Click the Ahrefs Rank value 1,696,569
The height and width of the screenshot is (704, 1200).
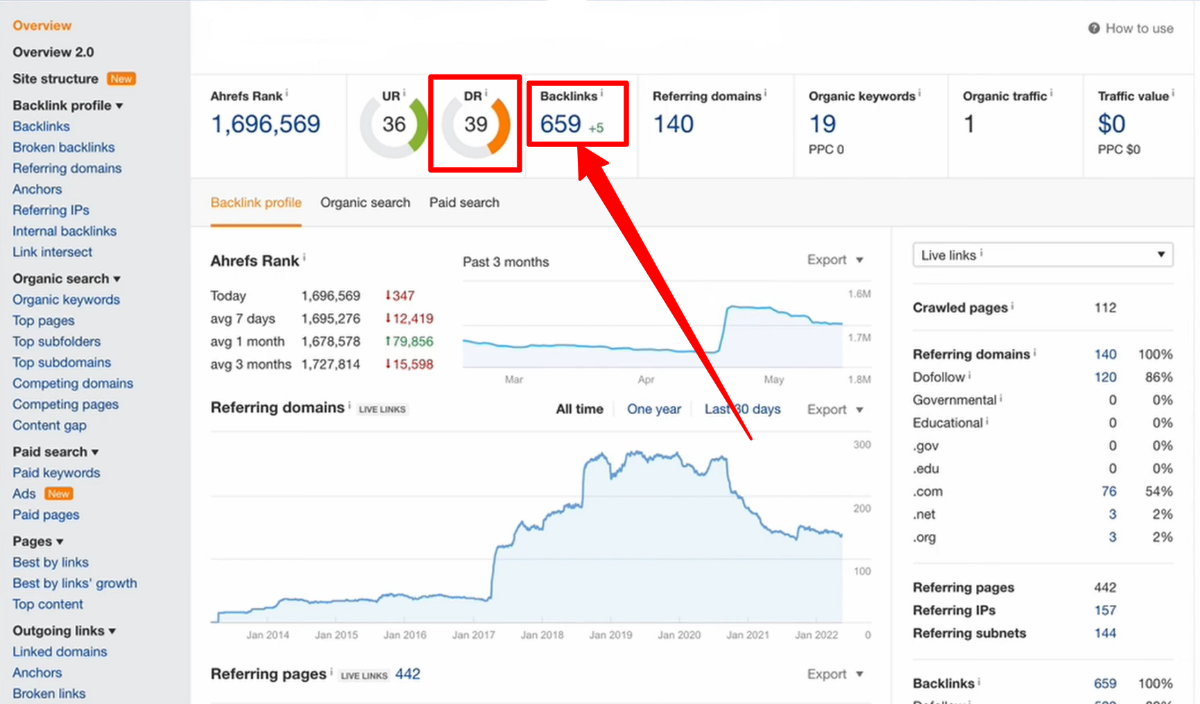coord(265,125)
